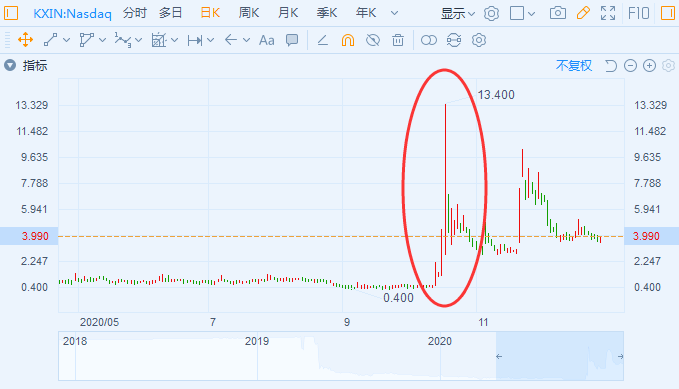Select the angle line tool

coord(322,40)
